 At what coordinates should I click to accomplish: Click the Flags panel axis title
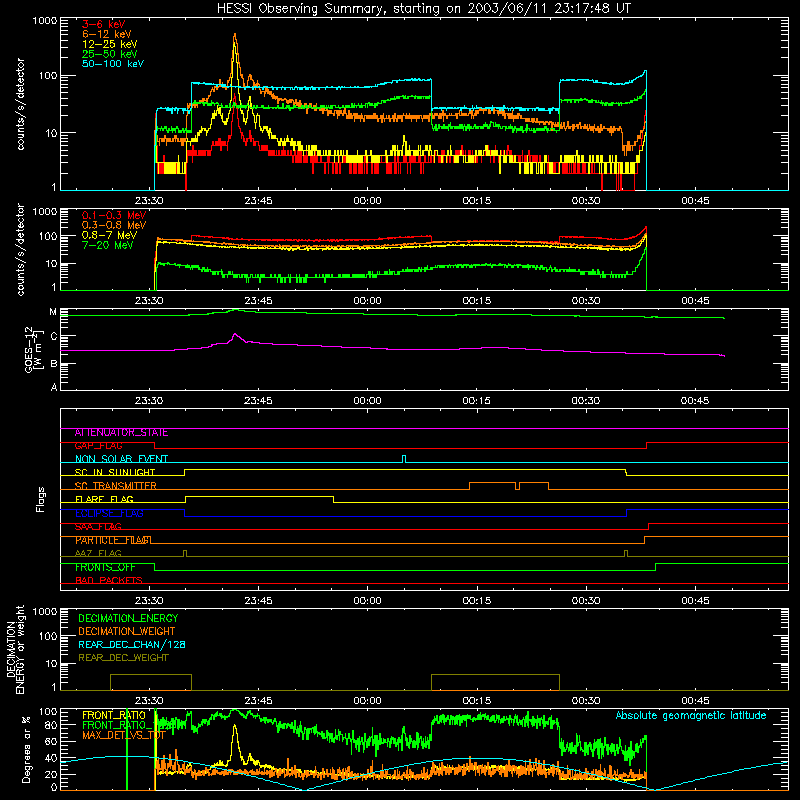[41, 499]
